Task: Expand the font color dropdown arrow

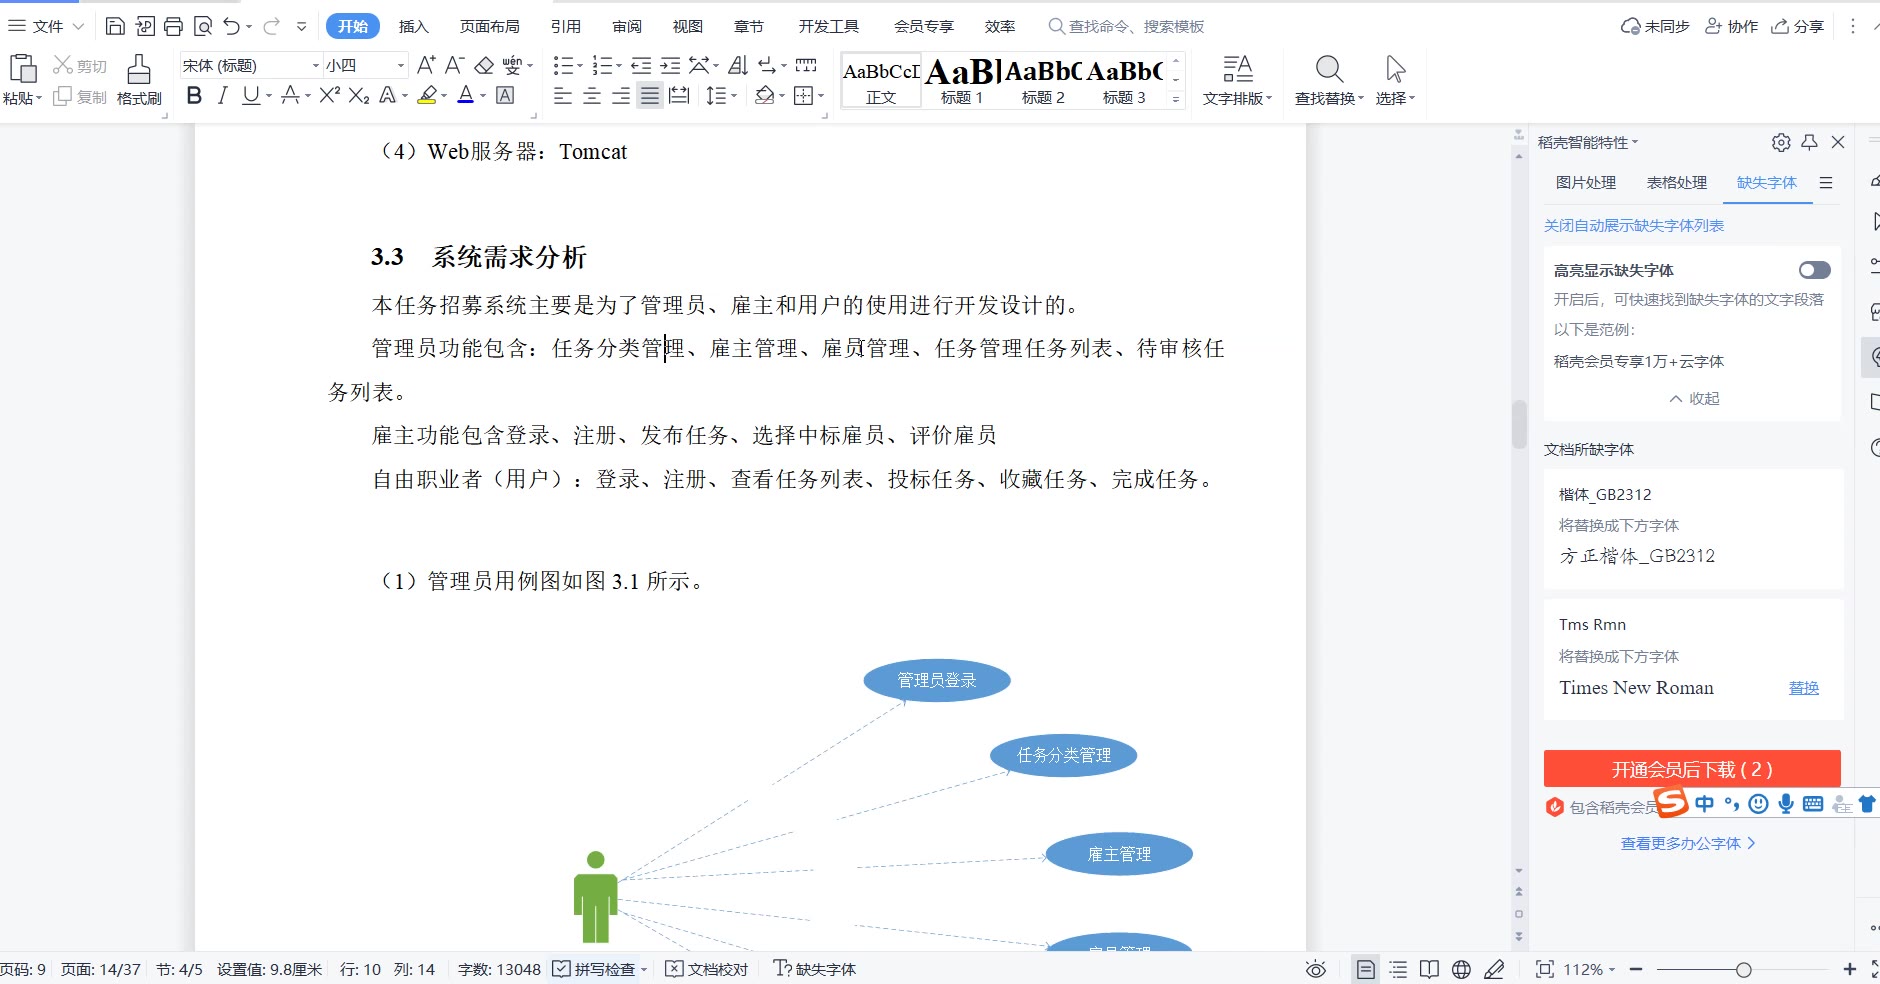Action: tap(483, 96)
